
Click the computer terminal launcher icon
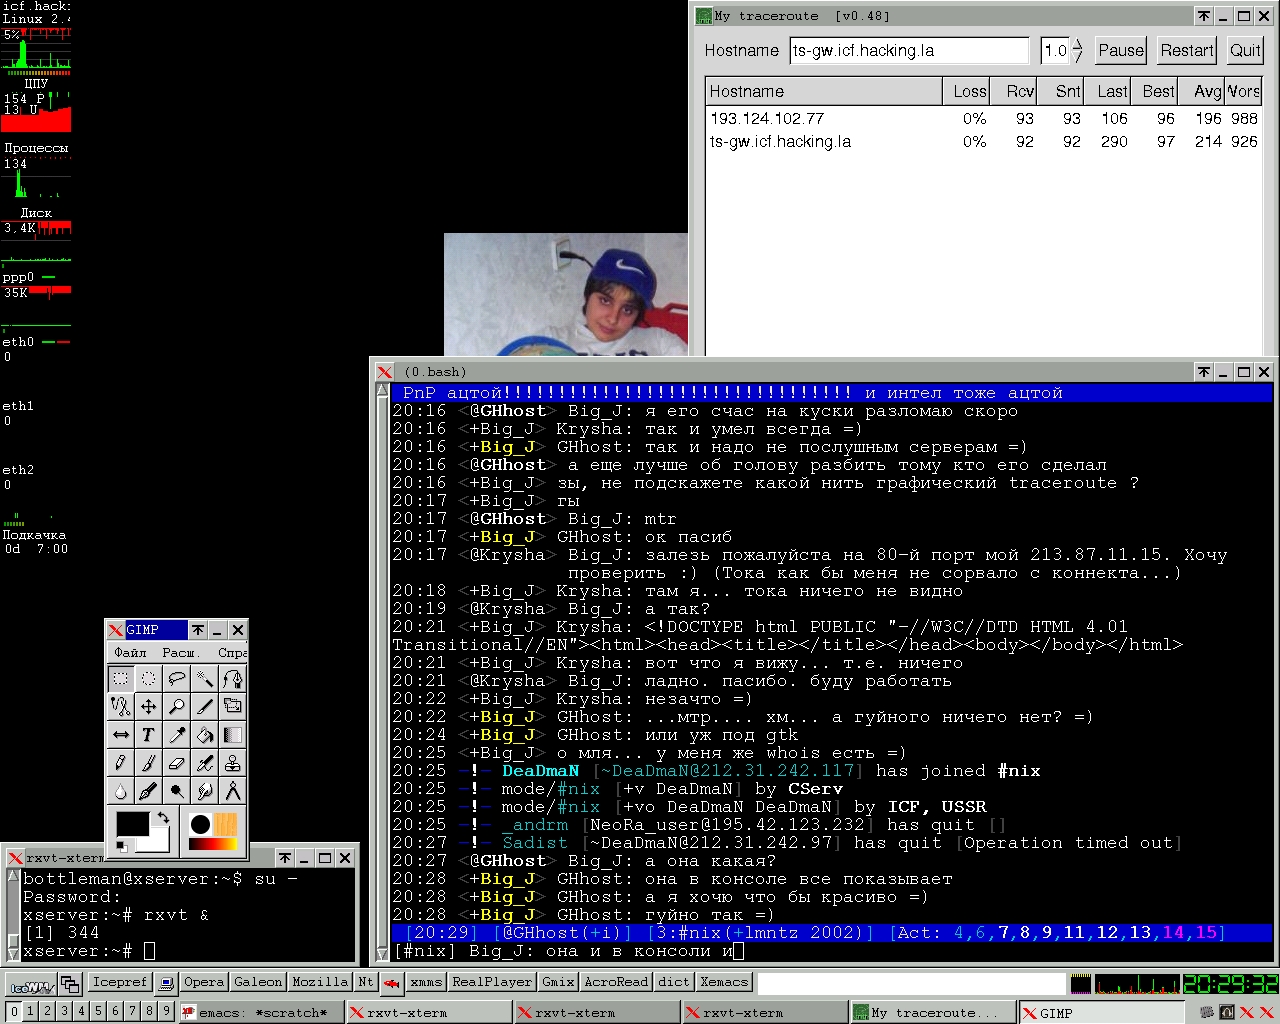point(167,984)
